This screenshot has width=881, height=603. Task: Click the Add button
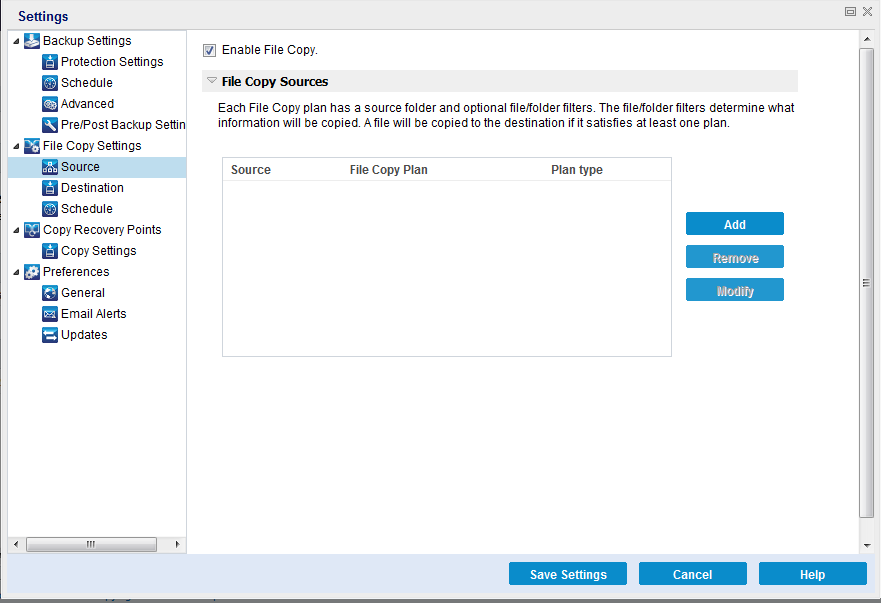(734, 223)
